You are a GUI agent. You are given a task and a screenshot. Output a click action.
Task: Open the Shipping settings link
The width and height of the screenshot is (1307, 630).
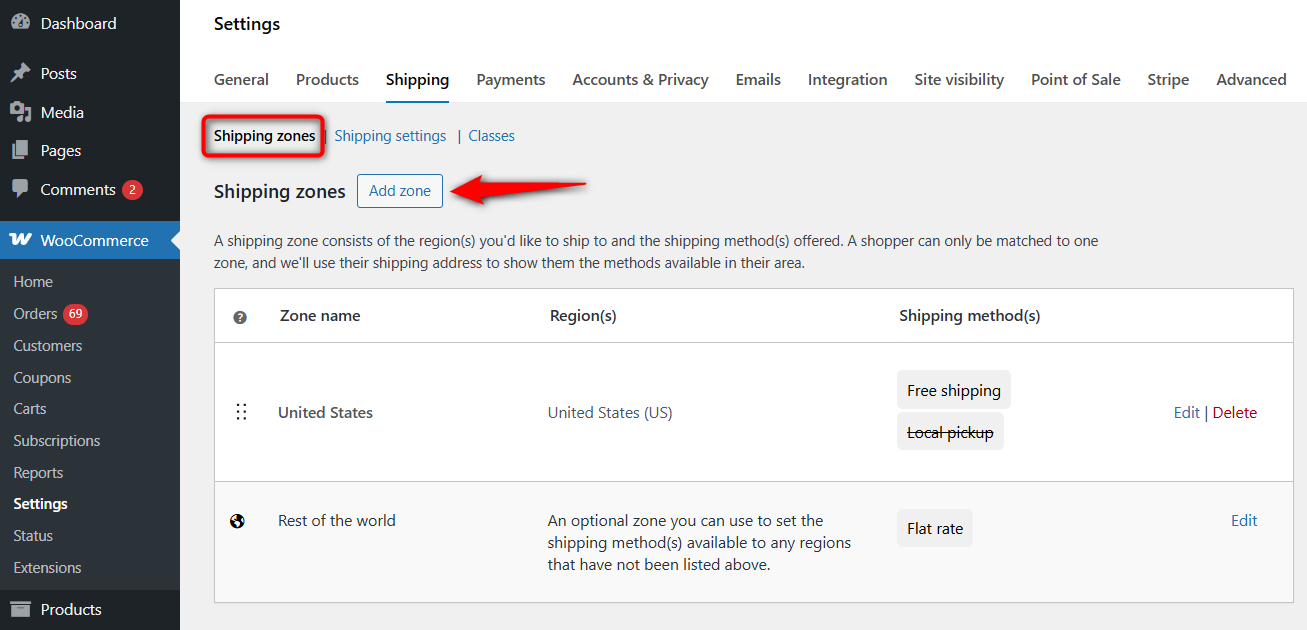click(390, 135)
